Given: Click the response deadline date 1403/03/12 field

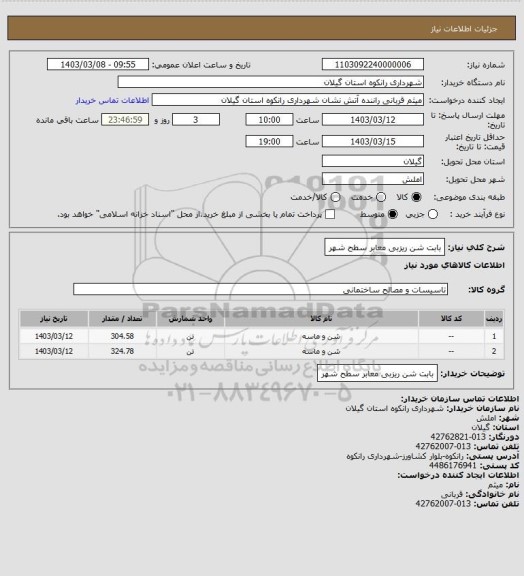Looking at the screenshot, I should [373, 120].
